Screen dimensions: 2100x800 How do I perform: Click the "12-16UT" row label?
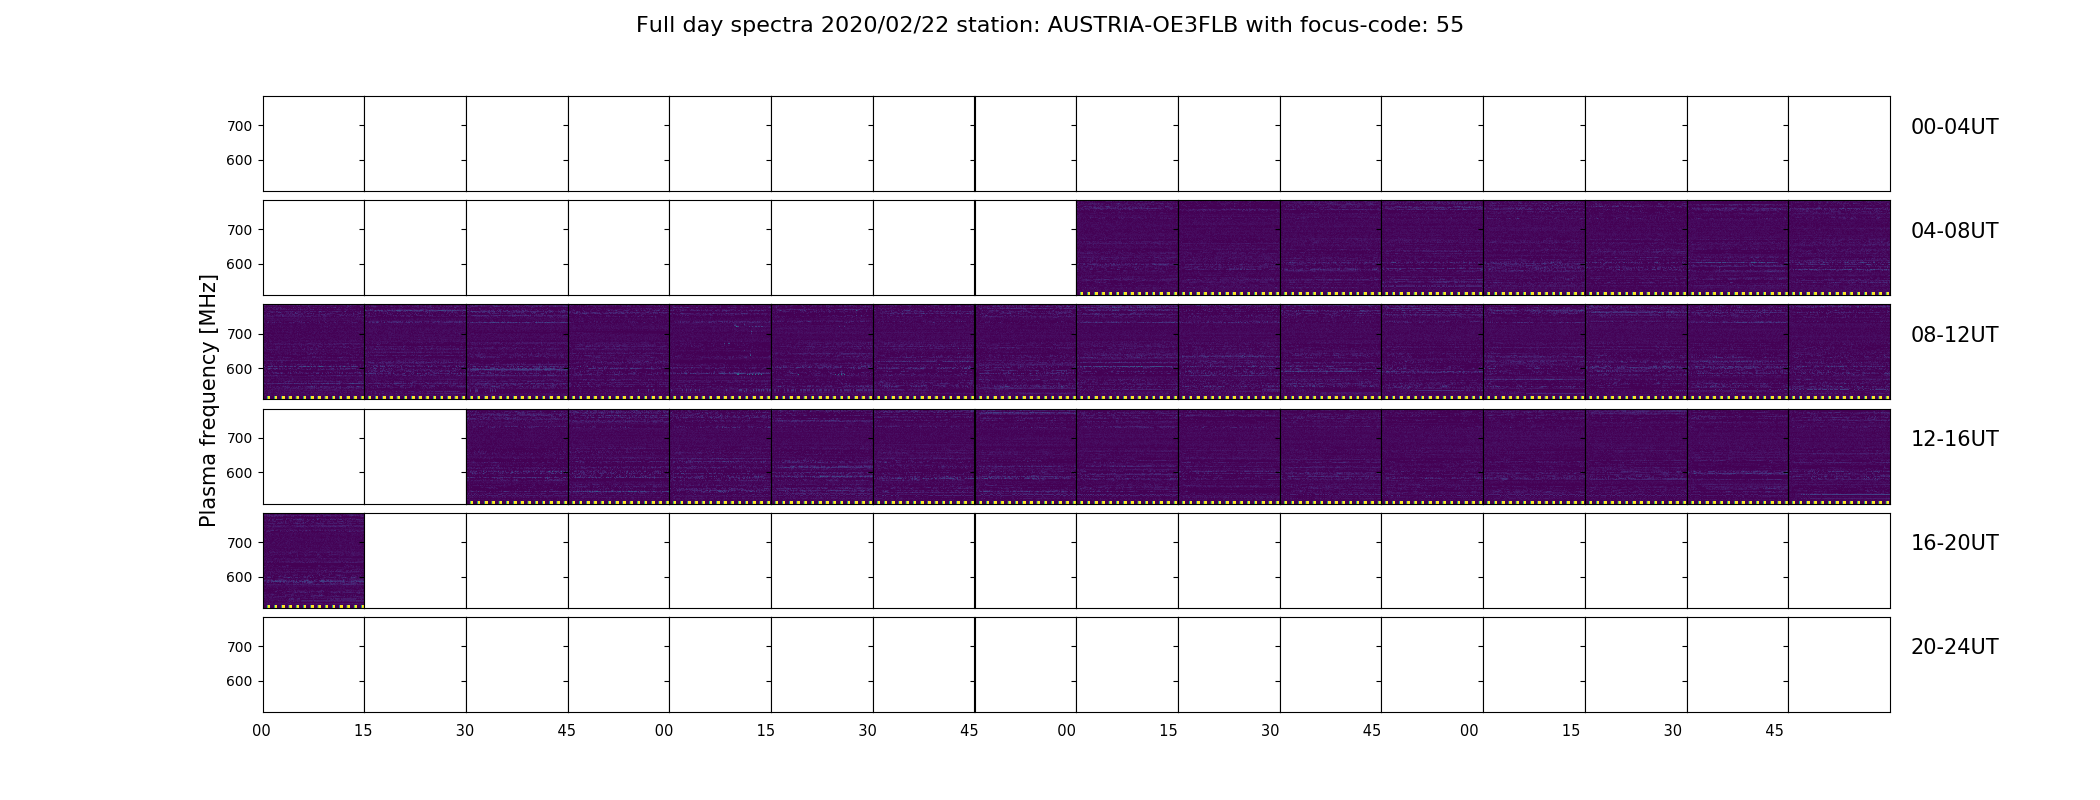pos(1954,439)
